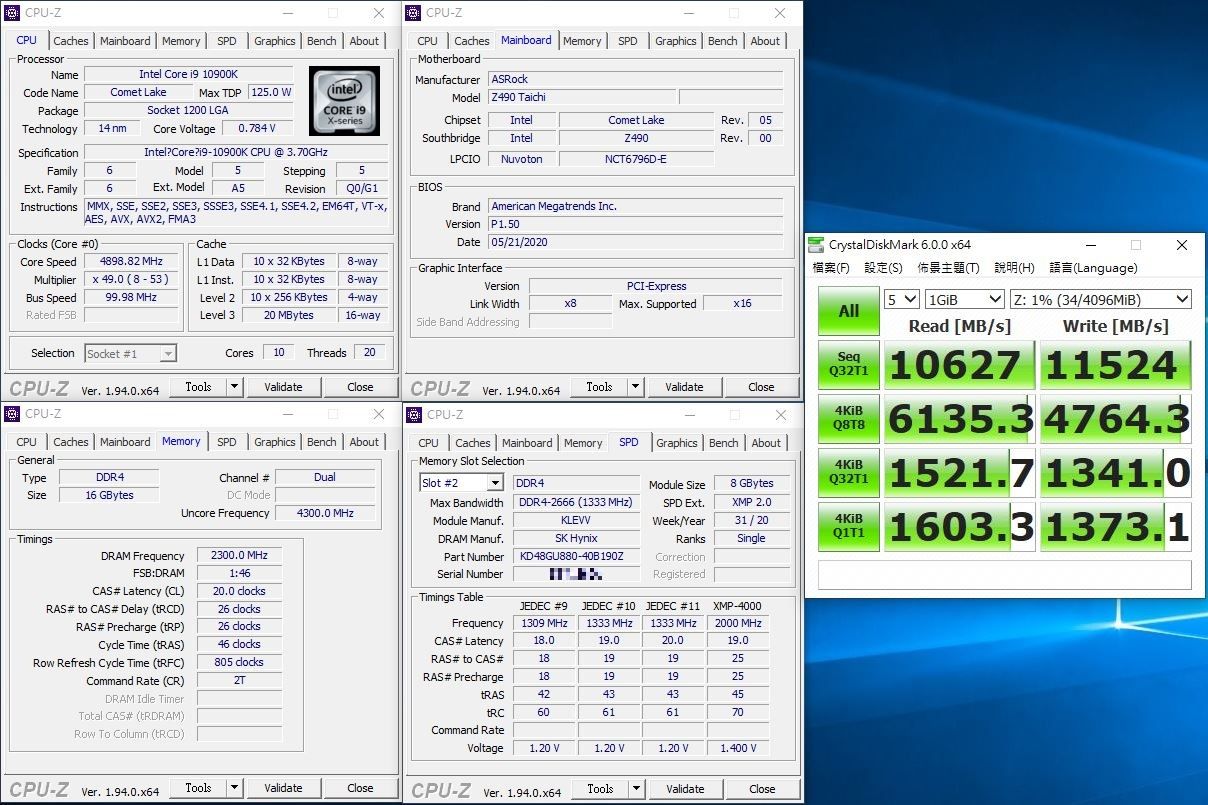Open Graphics tab in the Mainboard-tab window
Image resolution: width=1208 pixels, height=805 pixels.
(x=676, y=41)
